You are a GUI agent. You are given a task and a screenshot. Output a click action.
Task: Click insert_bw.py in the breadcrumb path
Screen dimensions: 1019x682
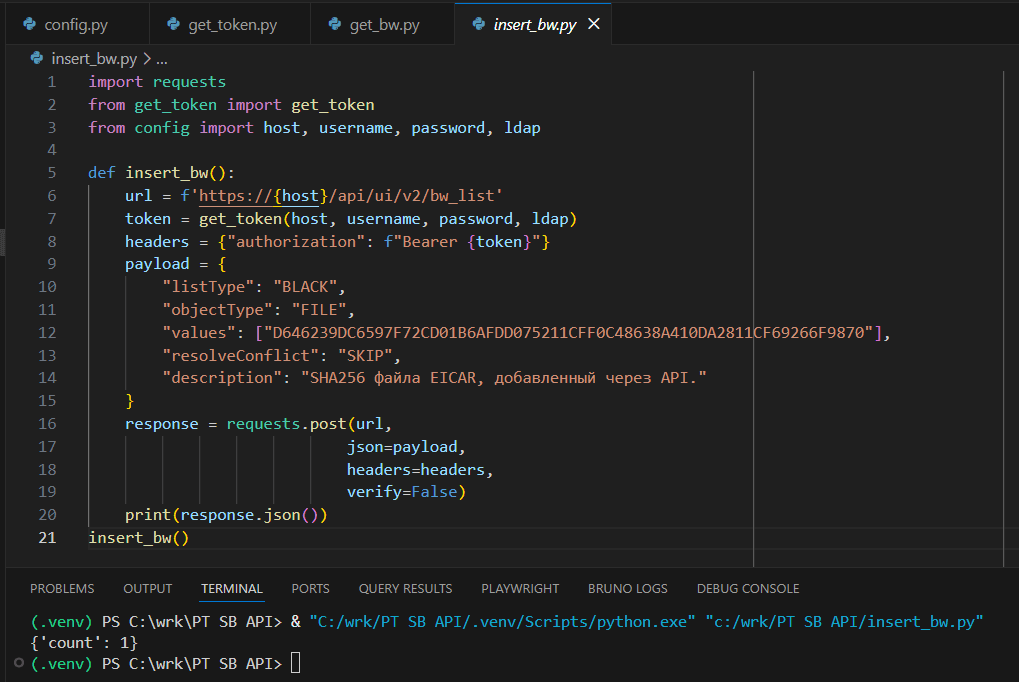[x=94, y=59]
